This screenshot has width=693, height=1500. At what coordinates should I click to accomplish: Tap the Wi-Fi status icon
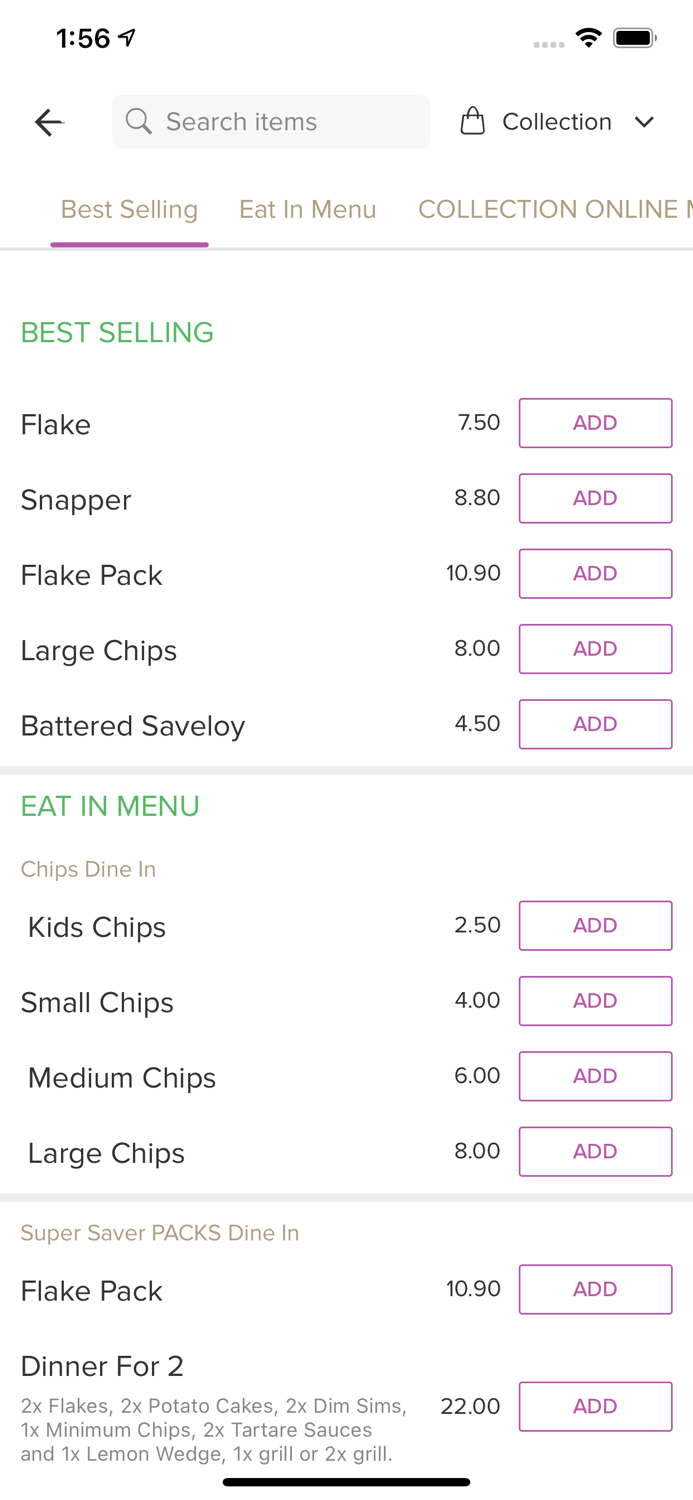click(588, 38)
